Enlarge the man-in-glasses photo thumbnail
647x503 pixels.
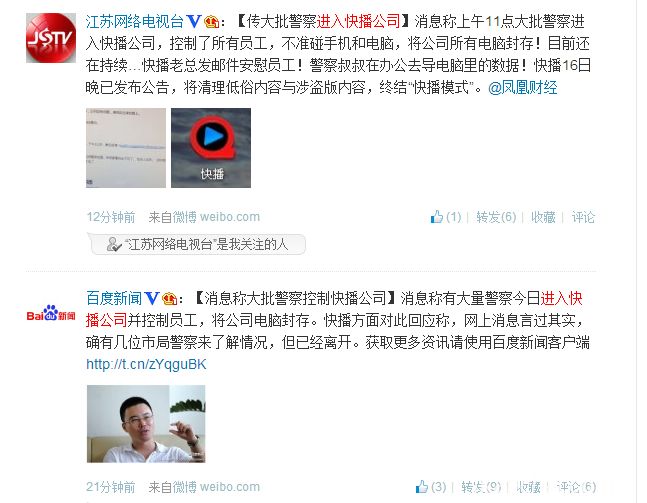click(146, 424)
